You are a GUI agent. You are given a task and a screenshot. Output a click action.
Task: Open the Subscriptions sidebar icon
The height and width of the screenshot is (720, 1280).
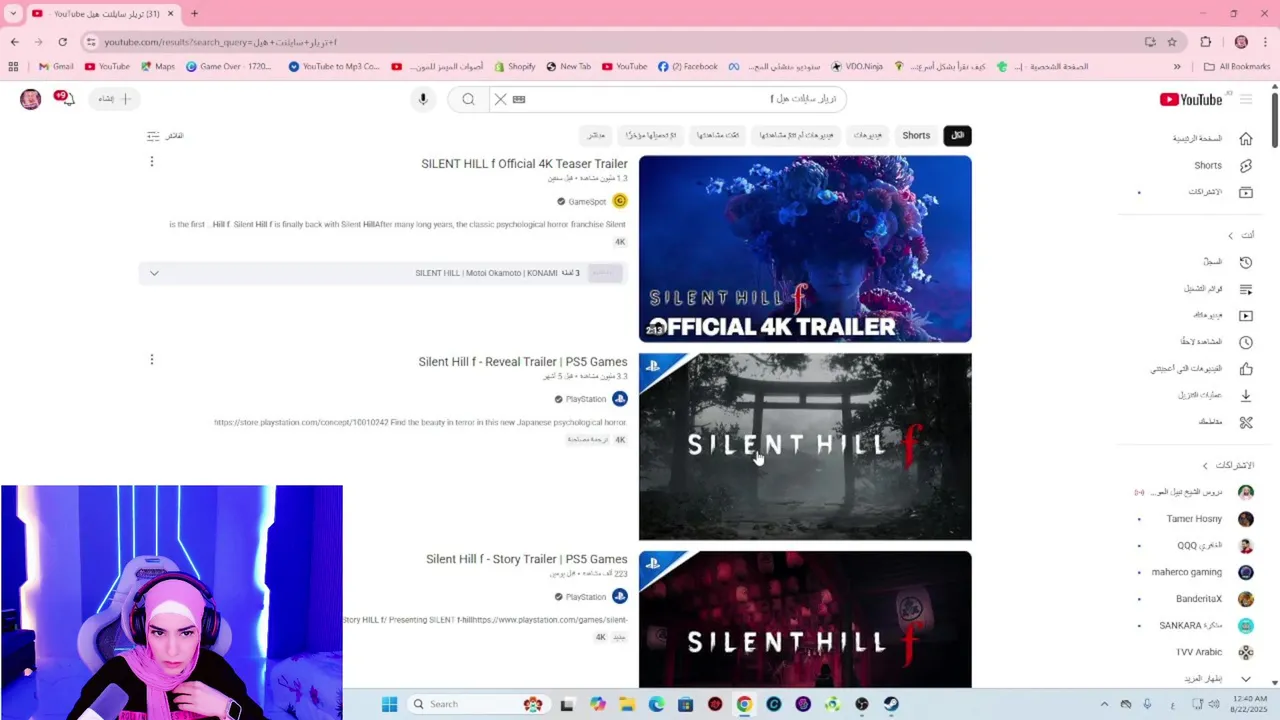click(1245, 192)
